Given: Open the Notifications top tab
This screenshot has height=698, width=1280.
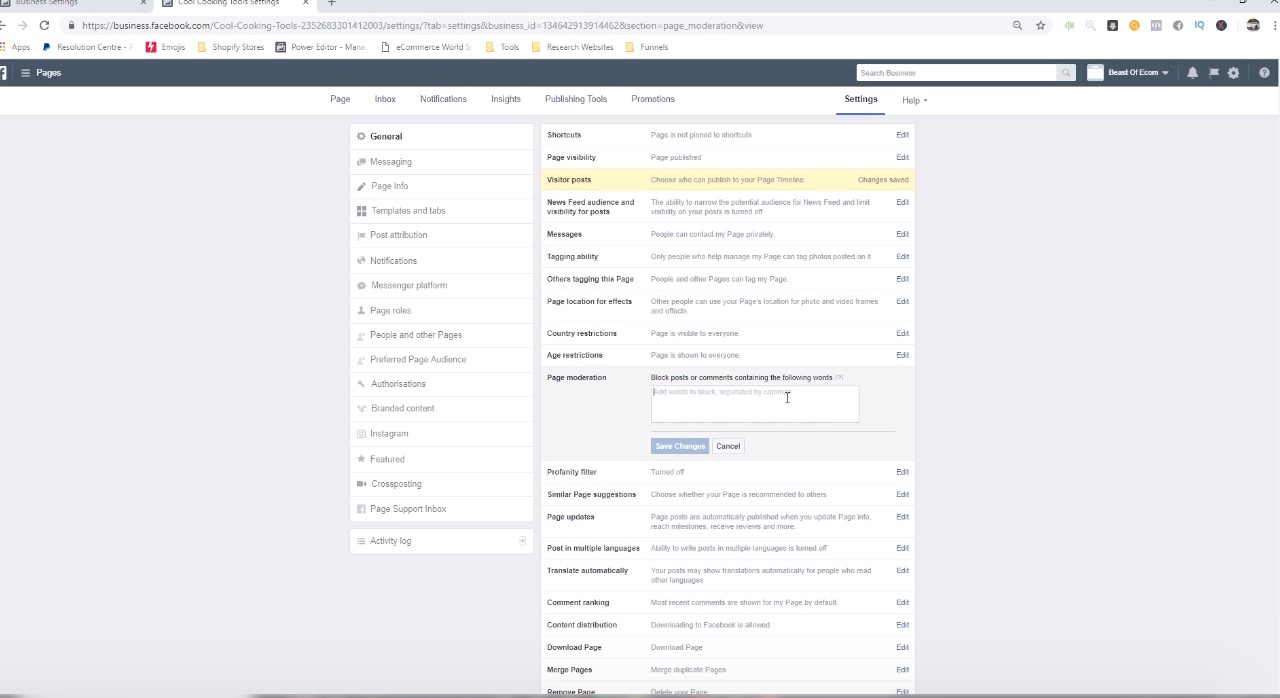Looking at the screenshot, I should tap(443, 99).
